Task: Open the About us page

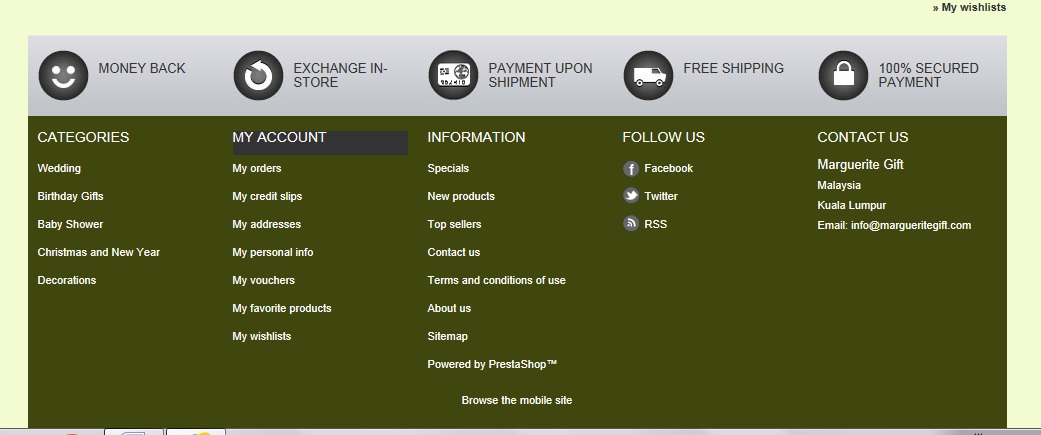Action: (449, 307)
